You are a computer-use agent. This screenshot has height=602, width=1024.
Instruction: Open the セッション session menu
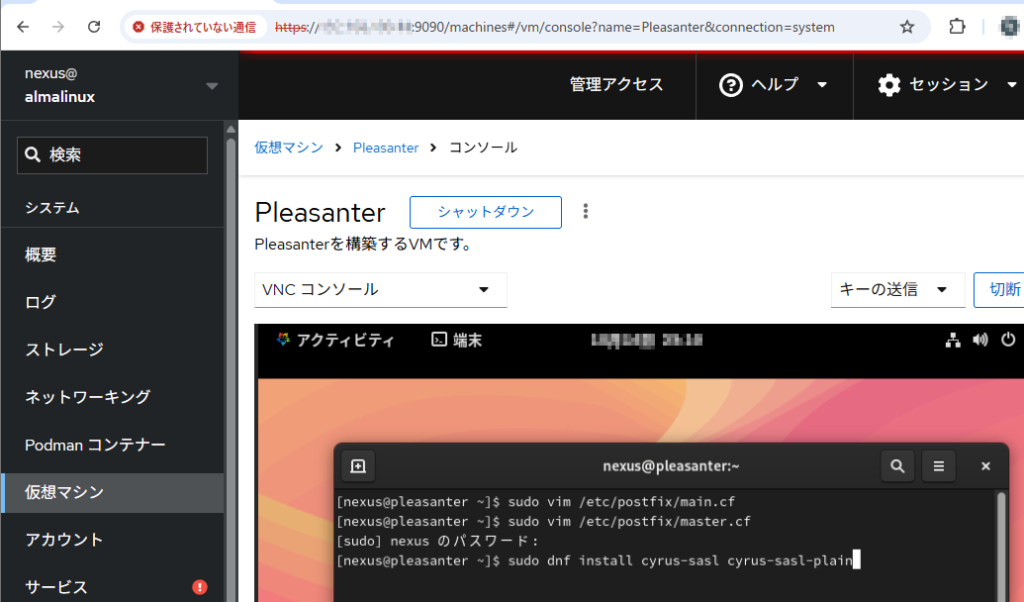[946, 85]
